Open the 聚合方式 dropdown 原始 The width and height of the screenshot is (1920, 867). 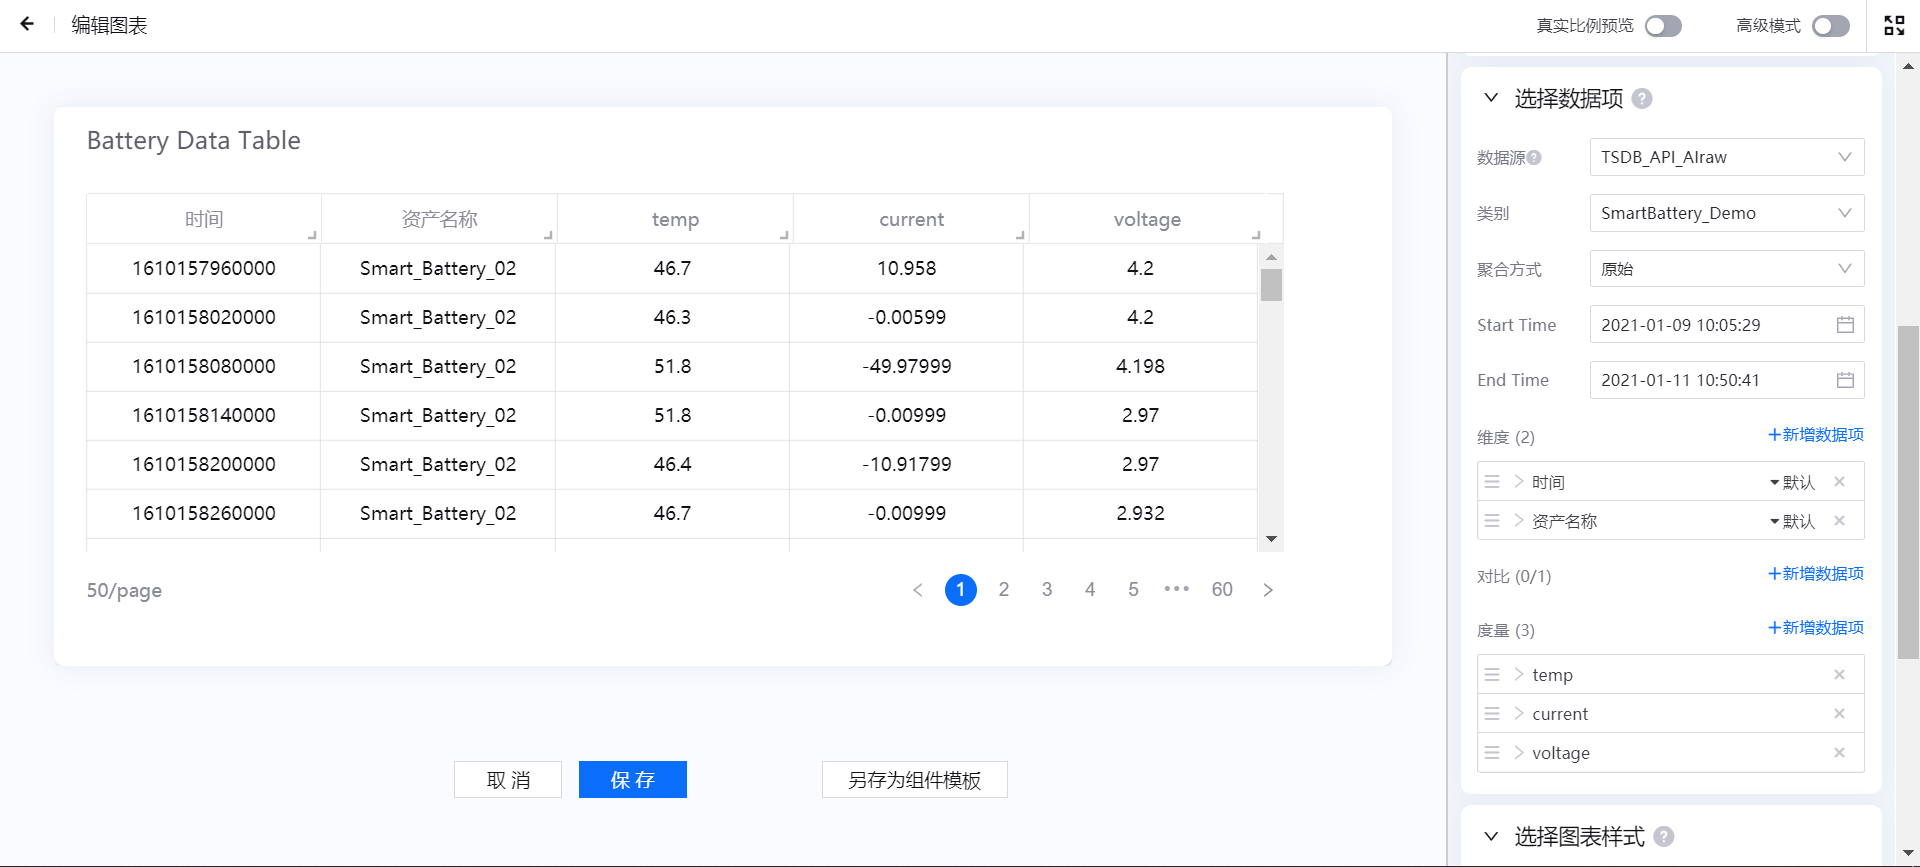[1727, 269]
